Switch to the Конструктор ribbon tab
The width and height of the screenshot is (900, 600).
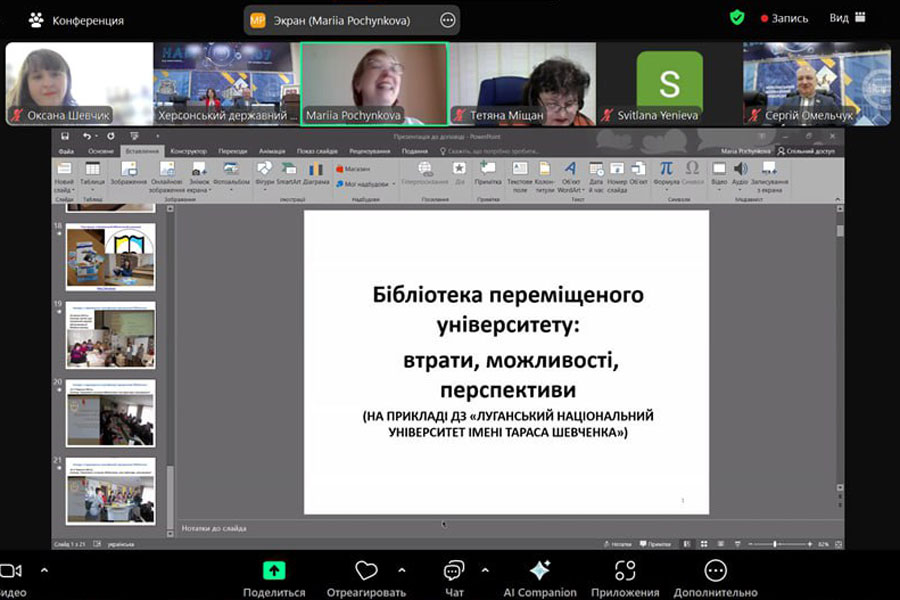pyautogui.click(x=187, y=151)
